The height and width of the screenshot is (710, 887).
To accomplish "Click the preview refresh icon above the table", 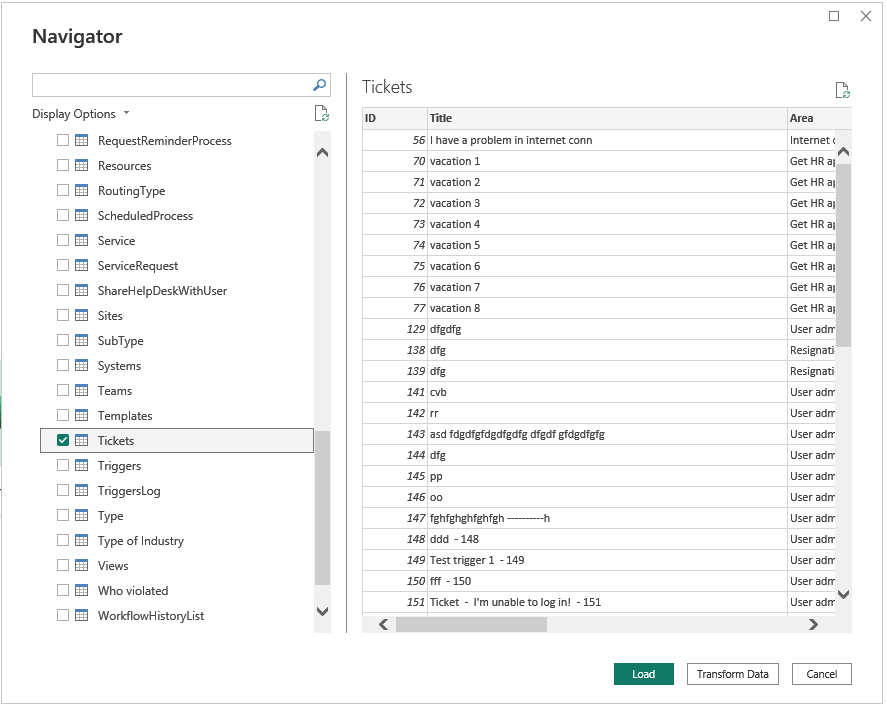I will (842, 90).
